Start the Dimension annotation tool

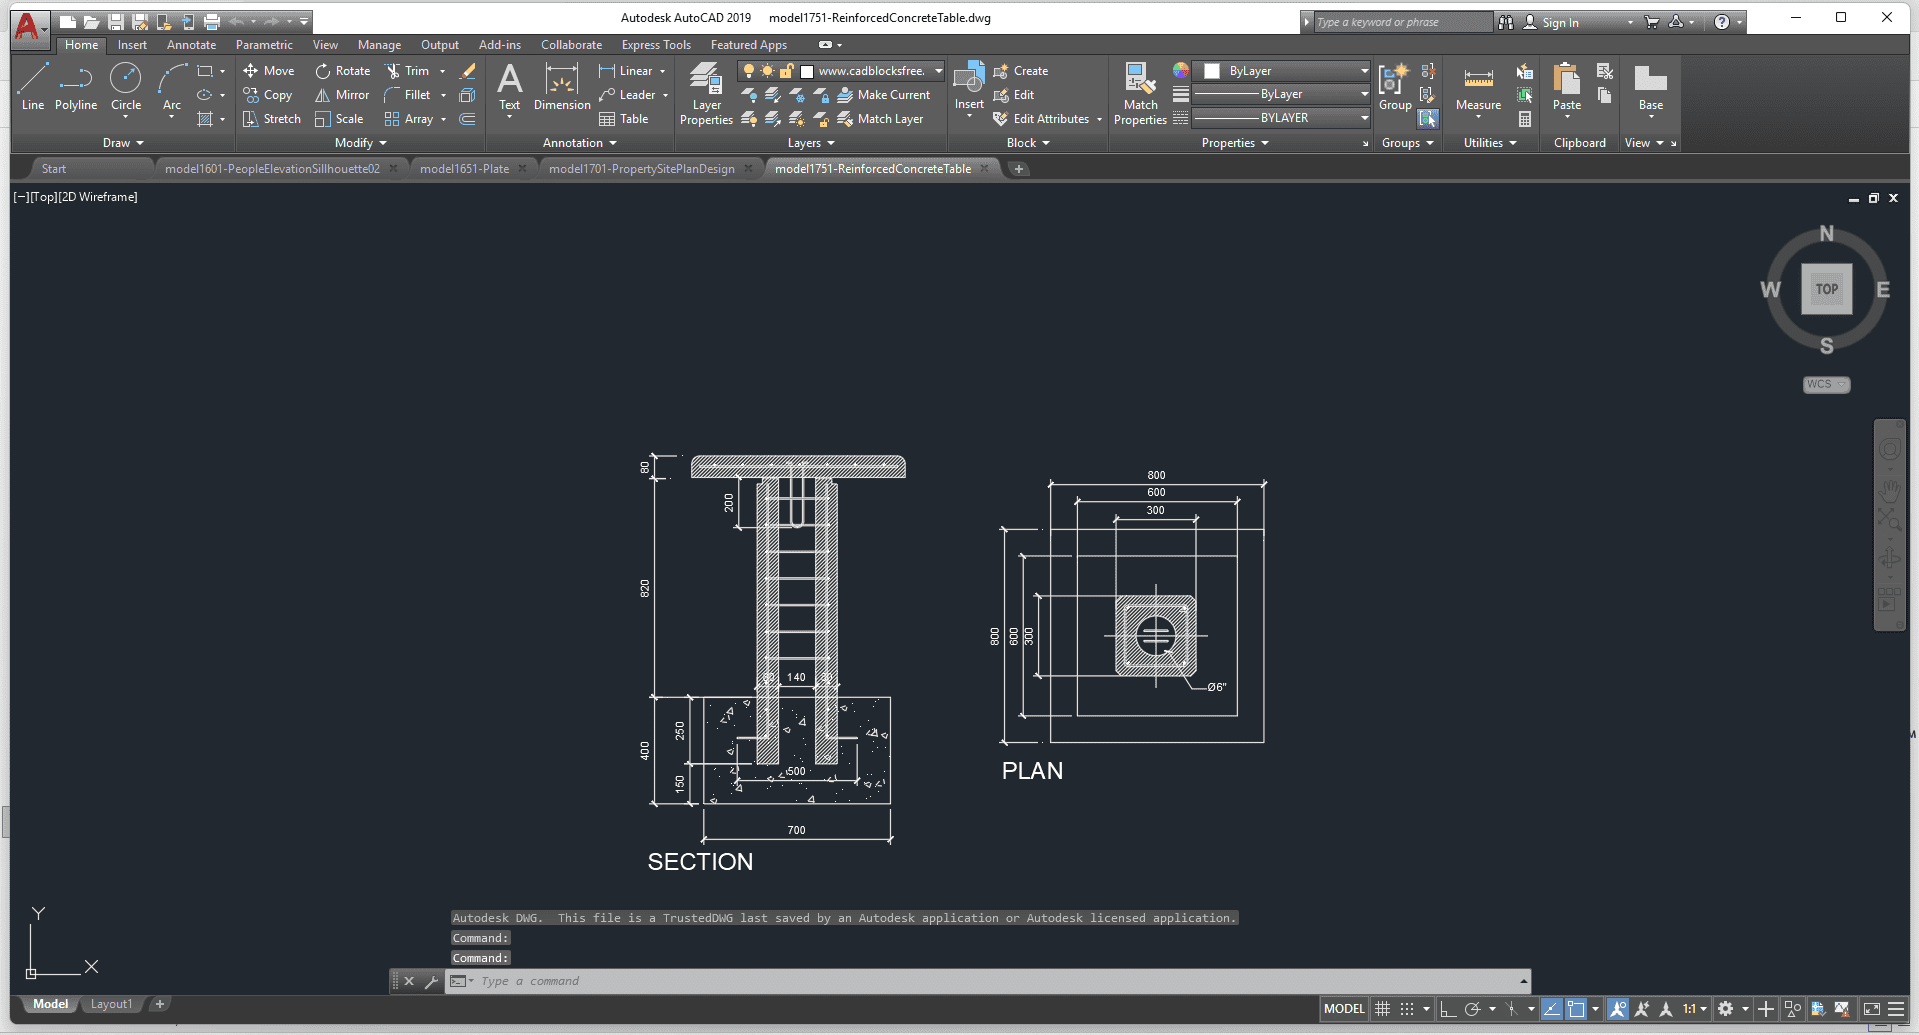[562, 85]
